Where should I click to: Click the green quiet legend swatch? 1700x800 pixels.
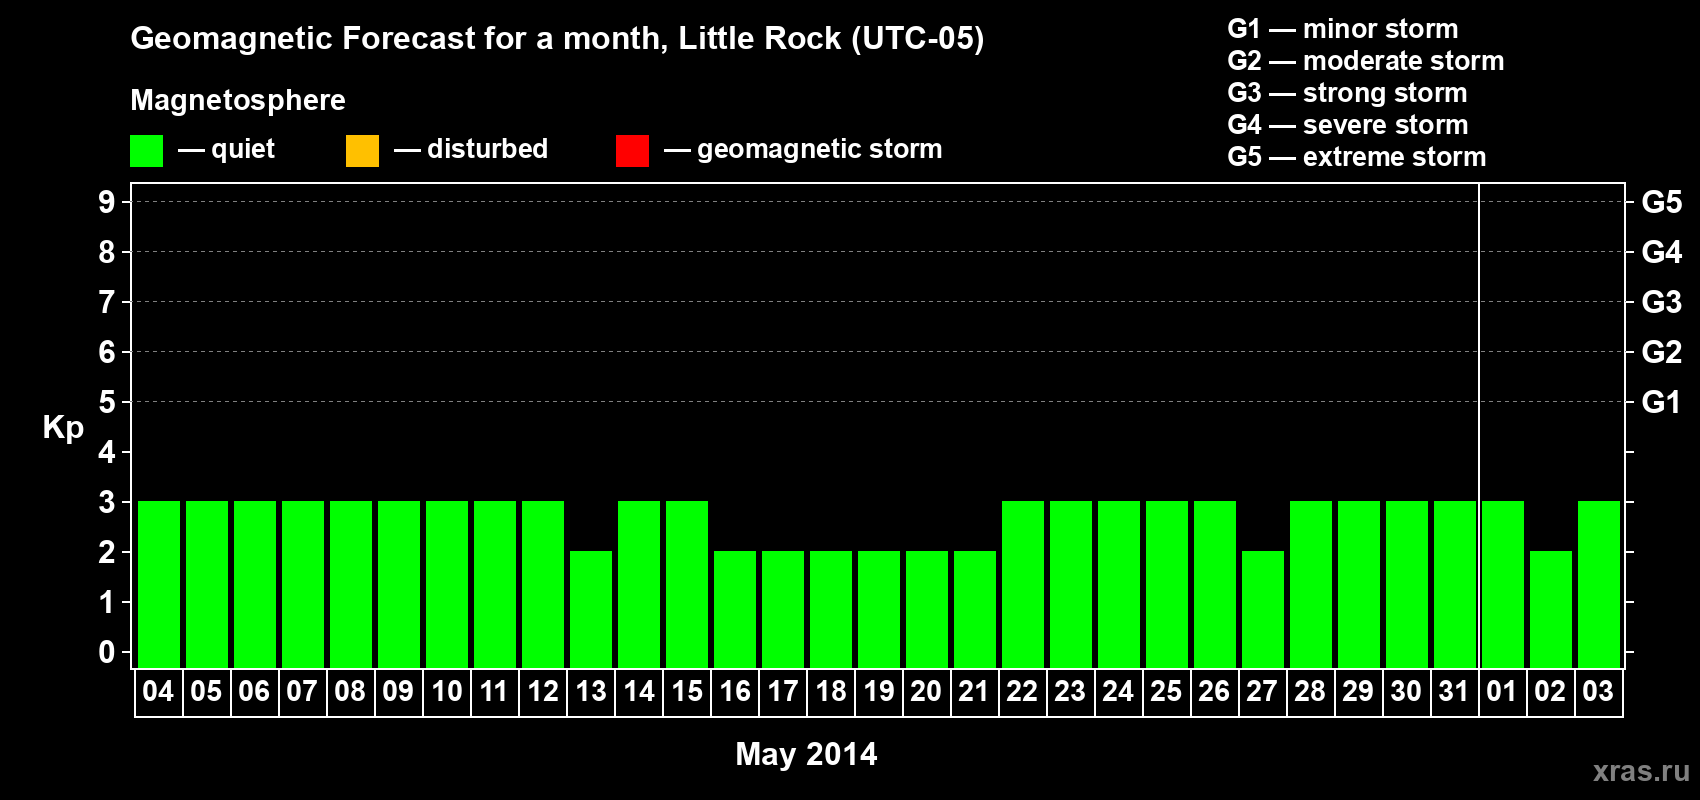(x=146, y=151)
